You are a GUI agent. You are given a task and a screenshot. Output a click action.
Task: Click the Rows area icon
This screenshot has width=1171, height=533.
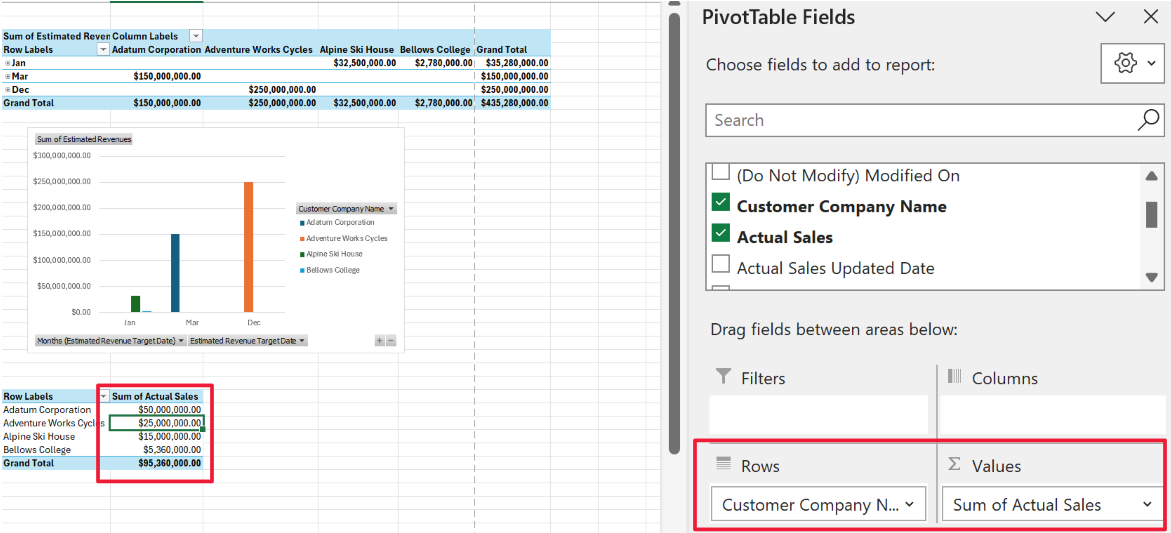(722, 464)
